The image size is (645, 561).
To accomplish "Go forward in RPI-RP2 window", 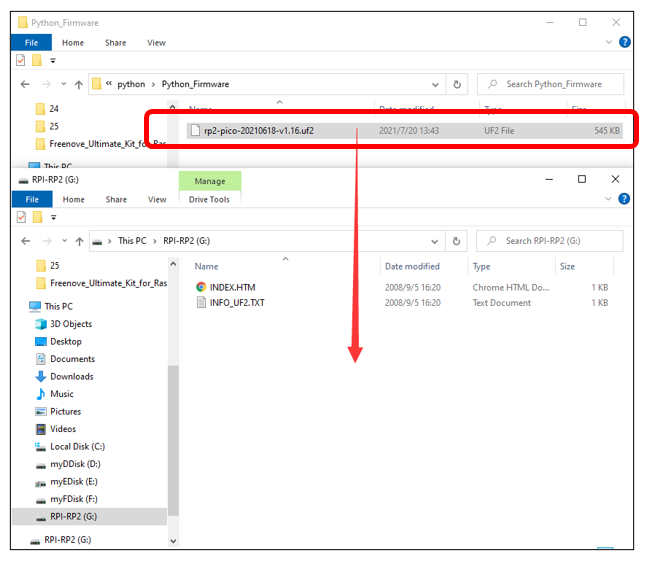I will pos(47,241).
